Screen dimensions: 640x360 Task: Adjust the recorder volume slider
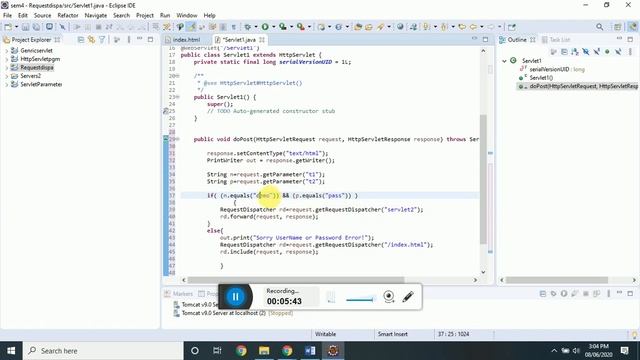pos(360,299)
